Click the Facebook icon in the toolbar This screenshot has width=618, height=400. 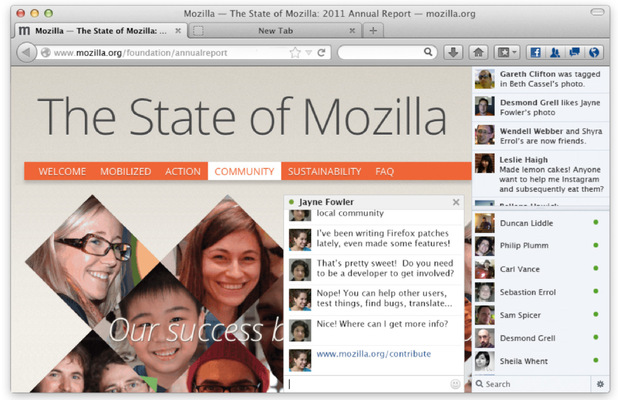(x=533, y=52)
